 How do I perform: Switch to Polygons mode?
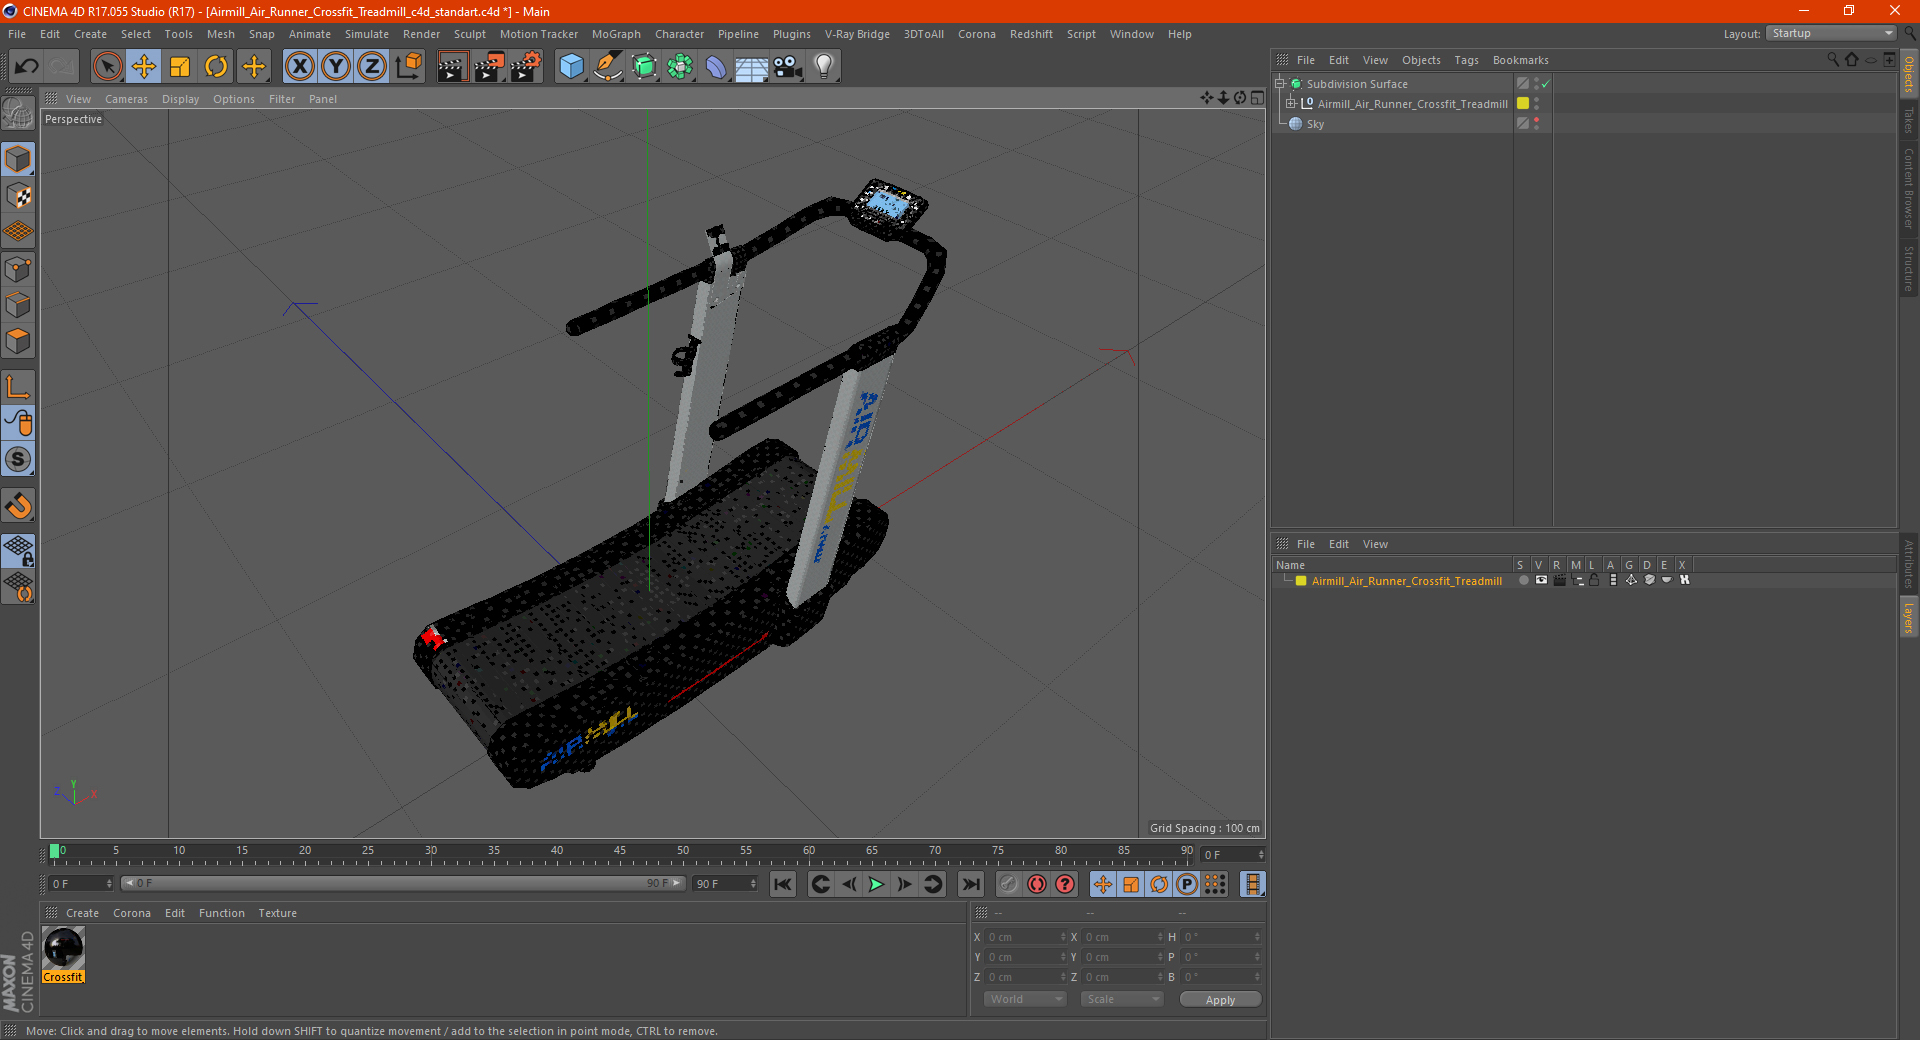click(18, 341)
